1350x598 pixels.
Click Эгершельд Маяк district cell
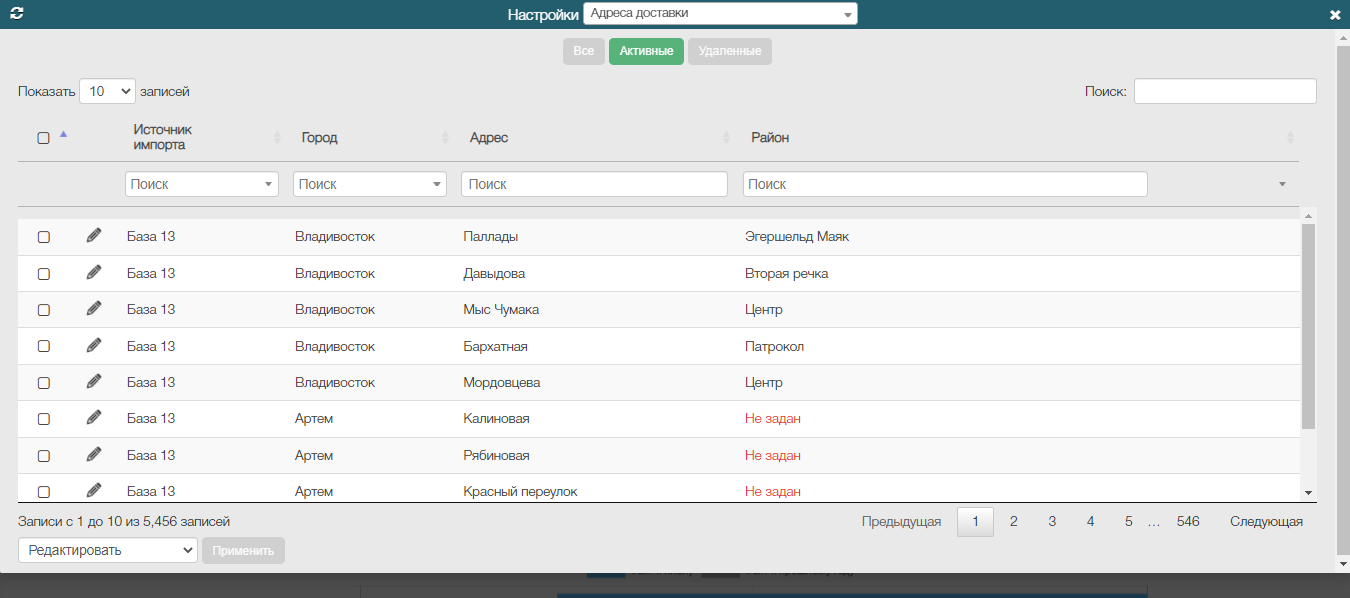point(796,236)
